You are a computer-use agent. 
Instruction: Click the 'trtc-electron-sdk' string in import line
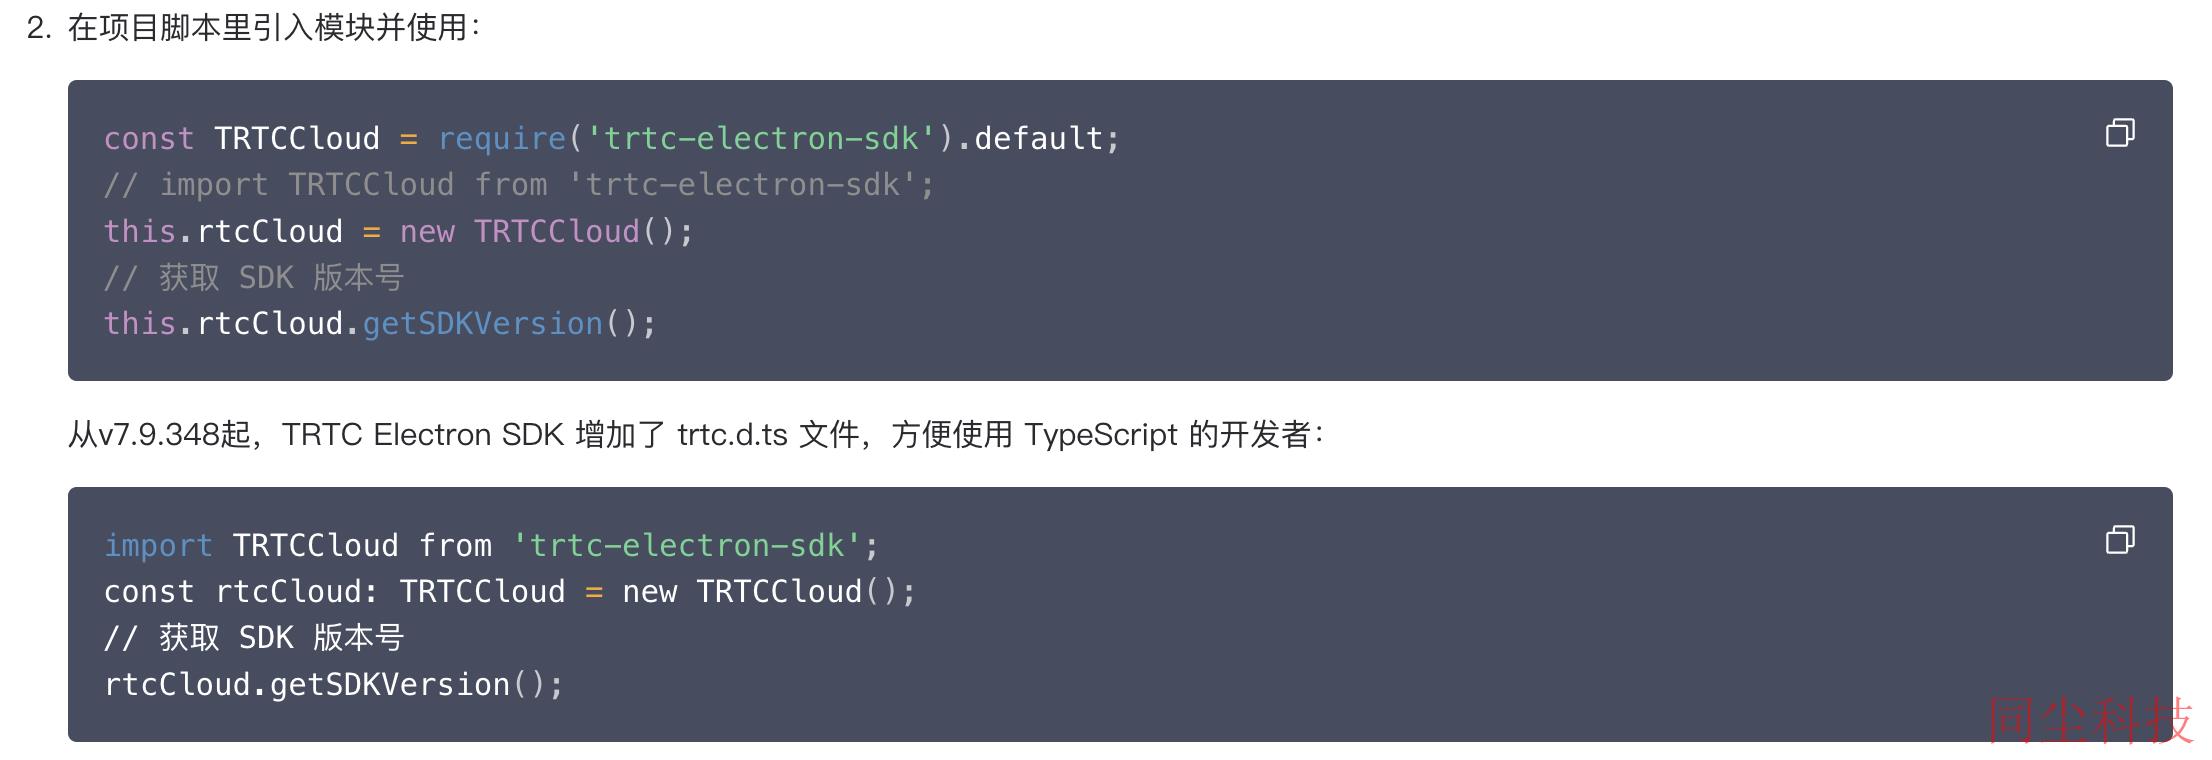click(687, 546)
